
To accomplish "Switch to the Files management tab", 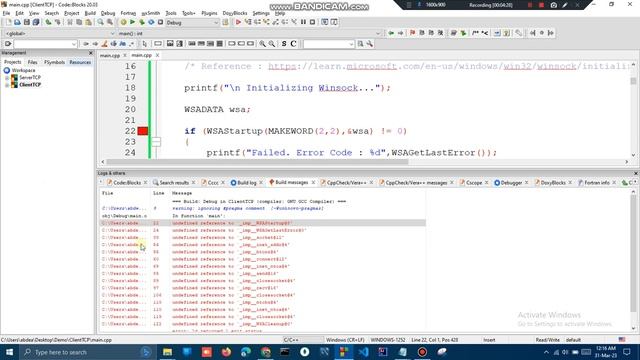I will tap(32, 62).
